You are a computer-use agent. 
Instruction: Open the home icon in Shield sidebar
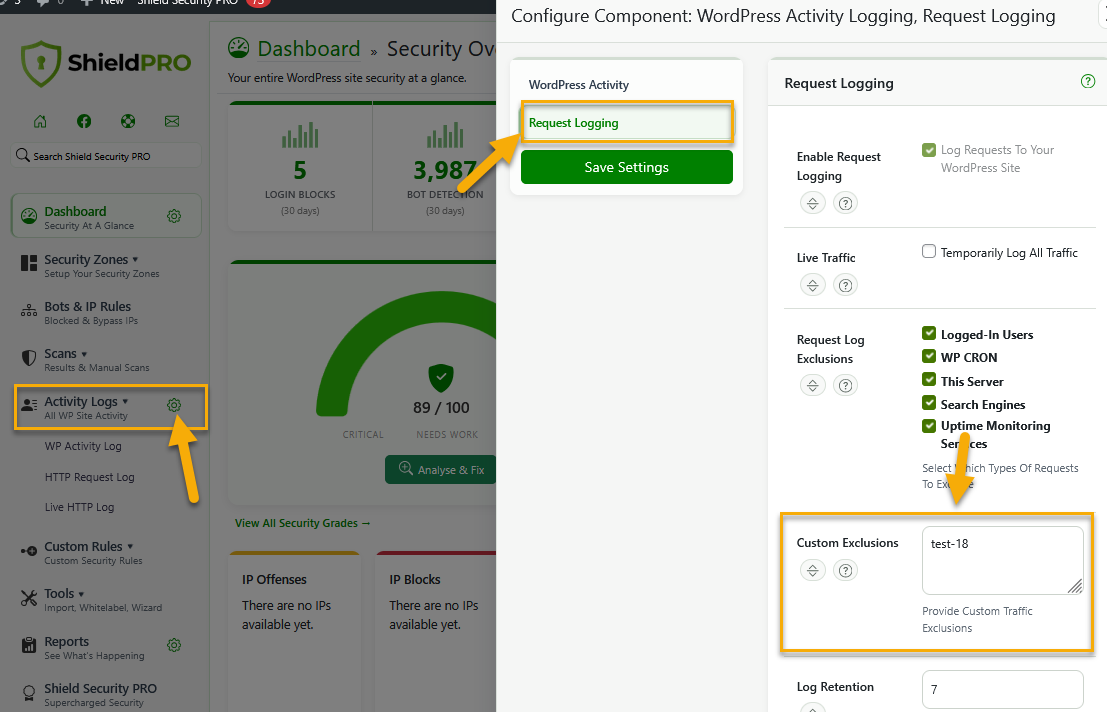tap(40, 121)
